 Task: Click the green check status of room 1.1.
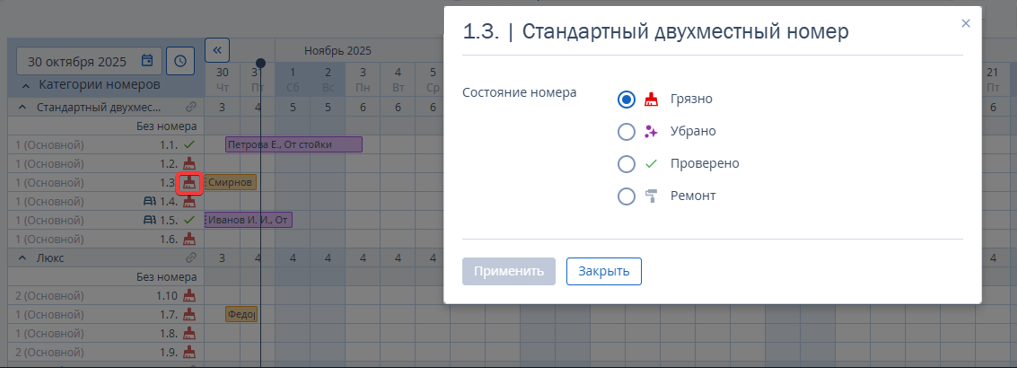click(x=189, y=144)
